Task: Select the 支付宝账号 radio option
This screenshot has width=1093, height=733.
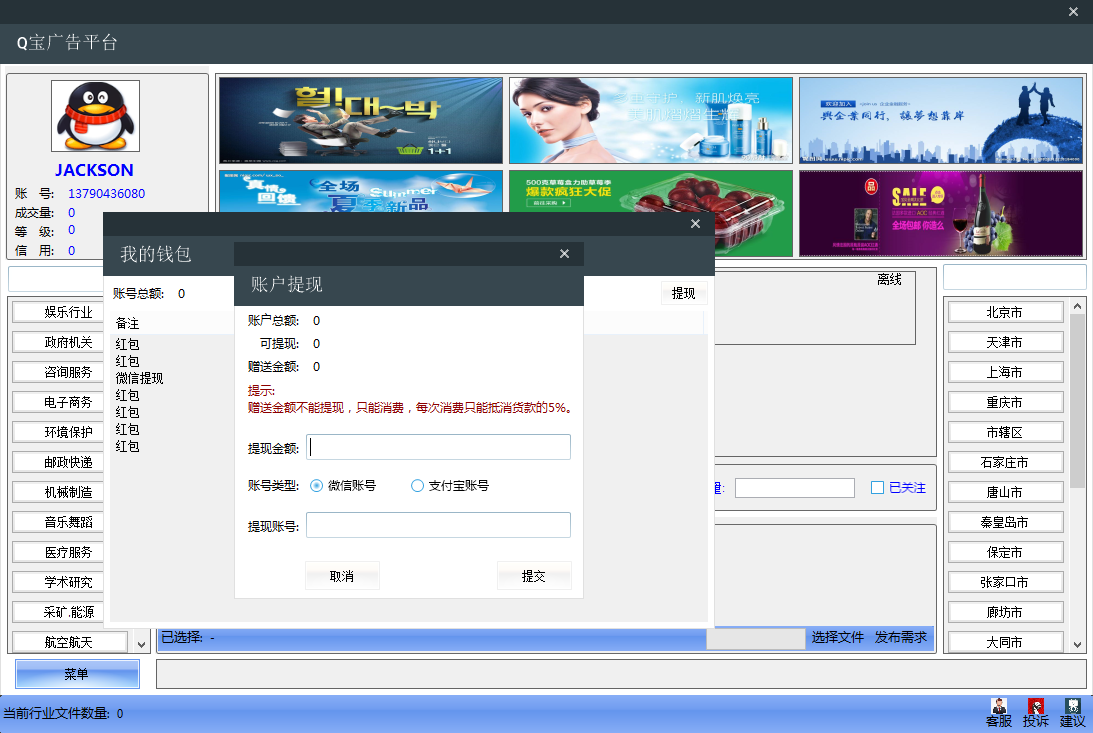Action: pyautogui.click(x=418, y=486)
